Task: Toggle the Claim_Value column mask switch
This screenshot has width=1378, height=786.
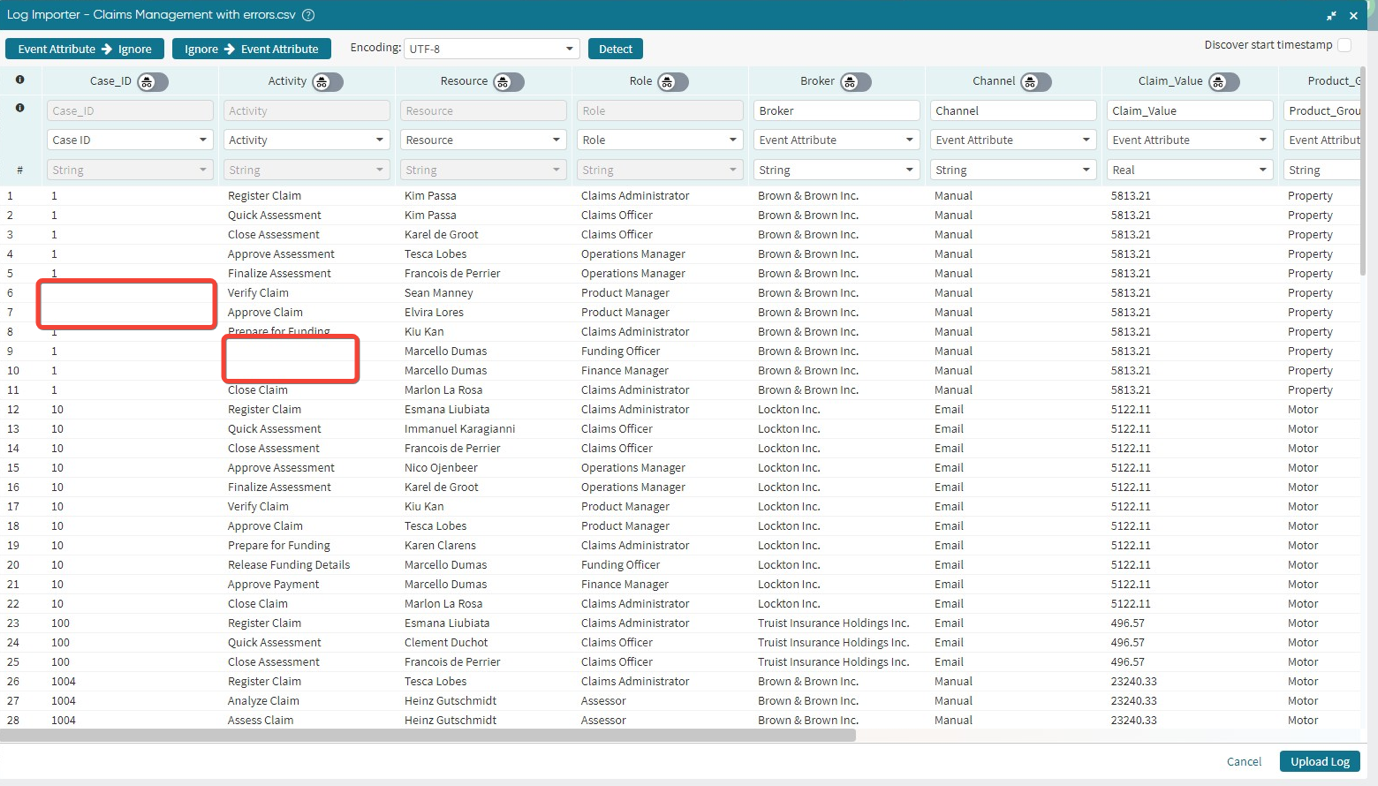Action: click(x=1223, y=82)
